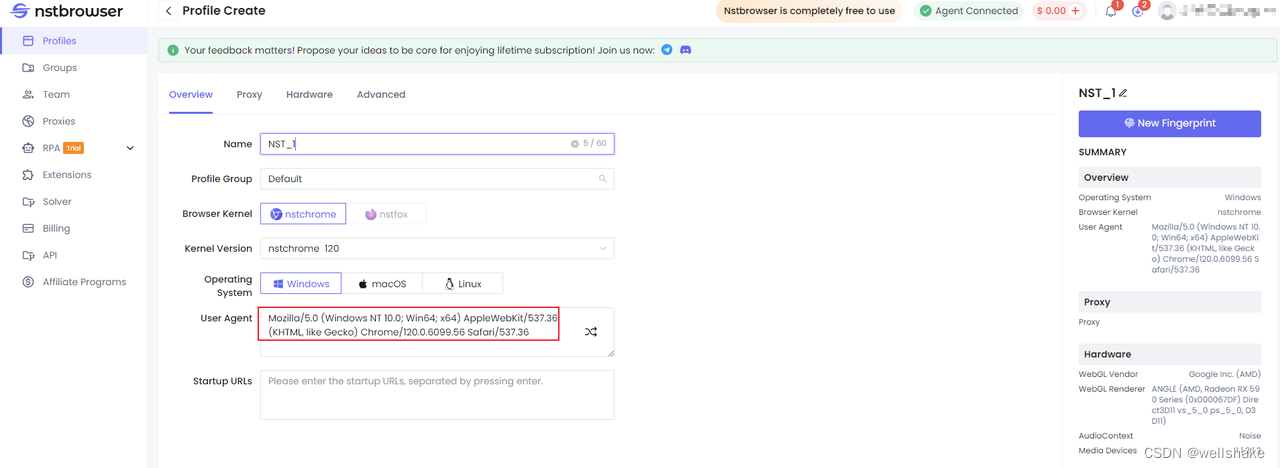Open the downloads icon with badge 2
This screenshot has height=468, width=1280.
(x=1138, y=11)
